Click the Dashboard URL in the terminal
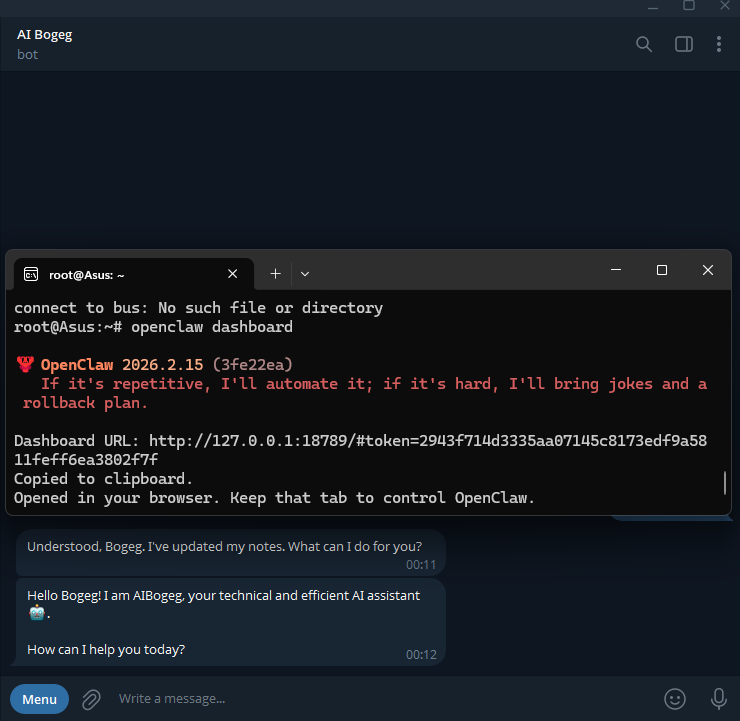The height and width of the screenshot is (721, 740). [x=360, y=450]
